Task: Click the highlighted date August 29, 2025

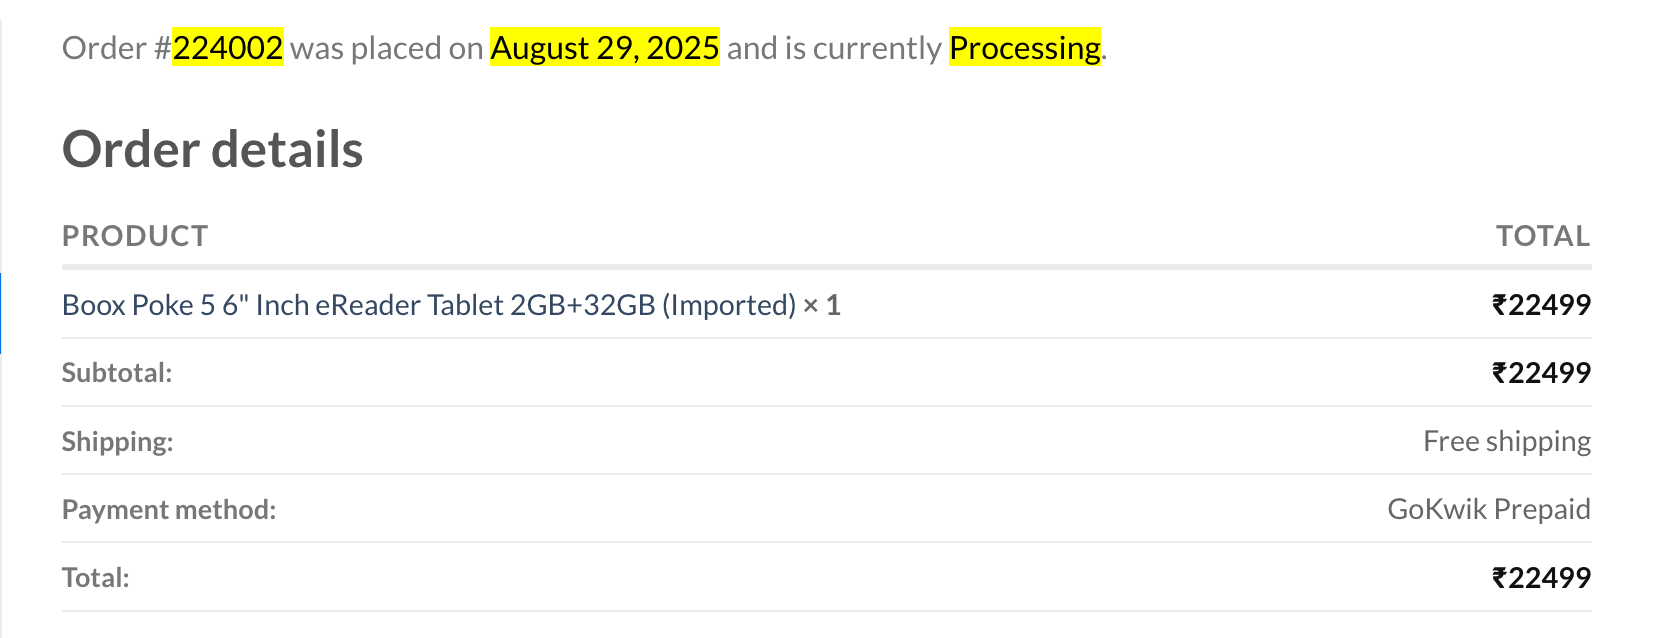Action: (x=604, y=48)
